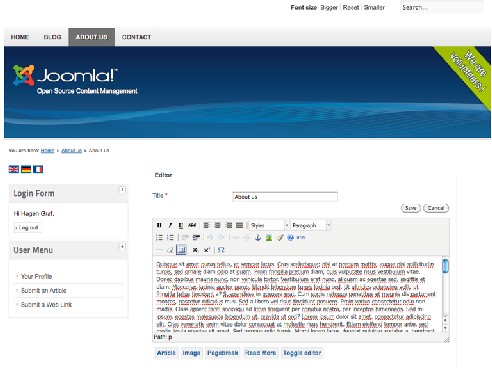
Task: Create a bulleted list in the editor
Action: pos(159,238)
